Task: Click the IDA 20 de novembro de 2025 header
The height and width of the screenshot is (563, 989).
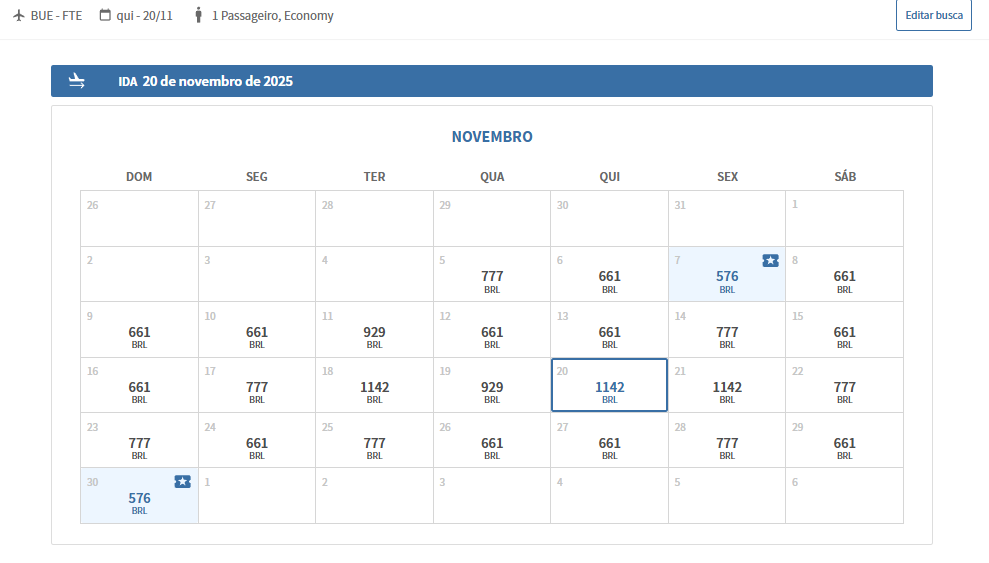Action: pos(492,81)
